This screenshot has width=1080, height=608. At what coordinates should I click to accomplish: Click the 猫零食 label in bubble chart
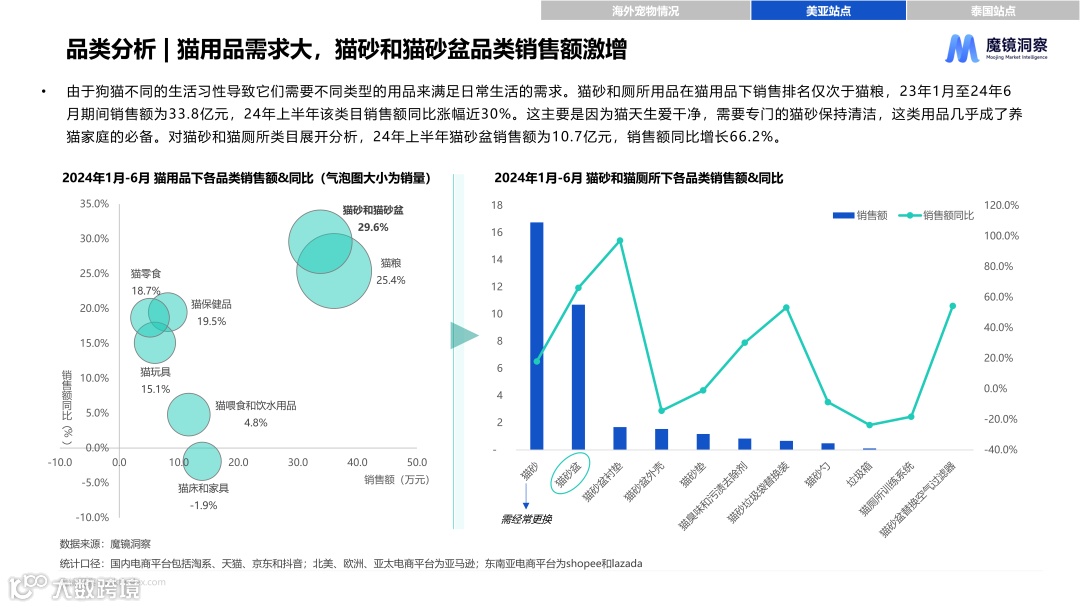tap(146, 273)
